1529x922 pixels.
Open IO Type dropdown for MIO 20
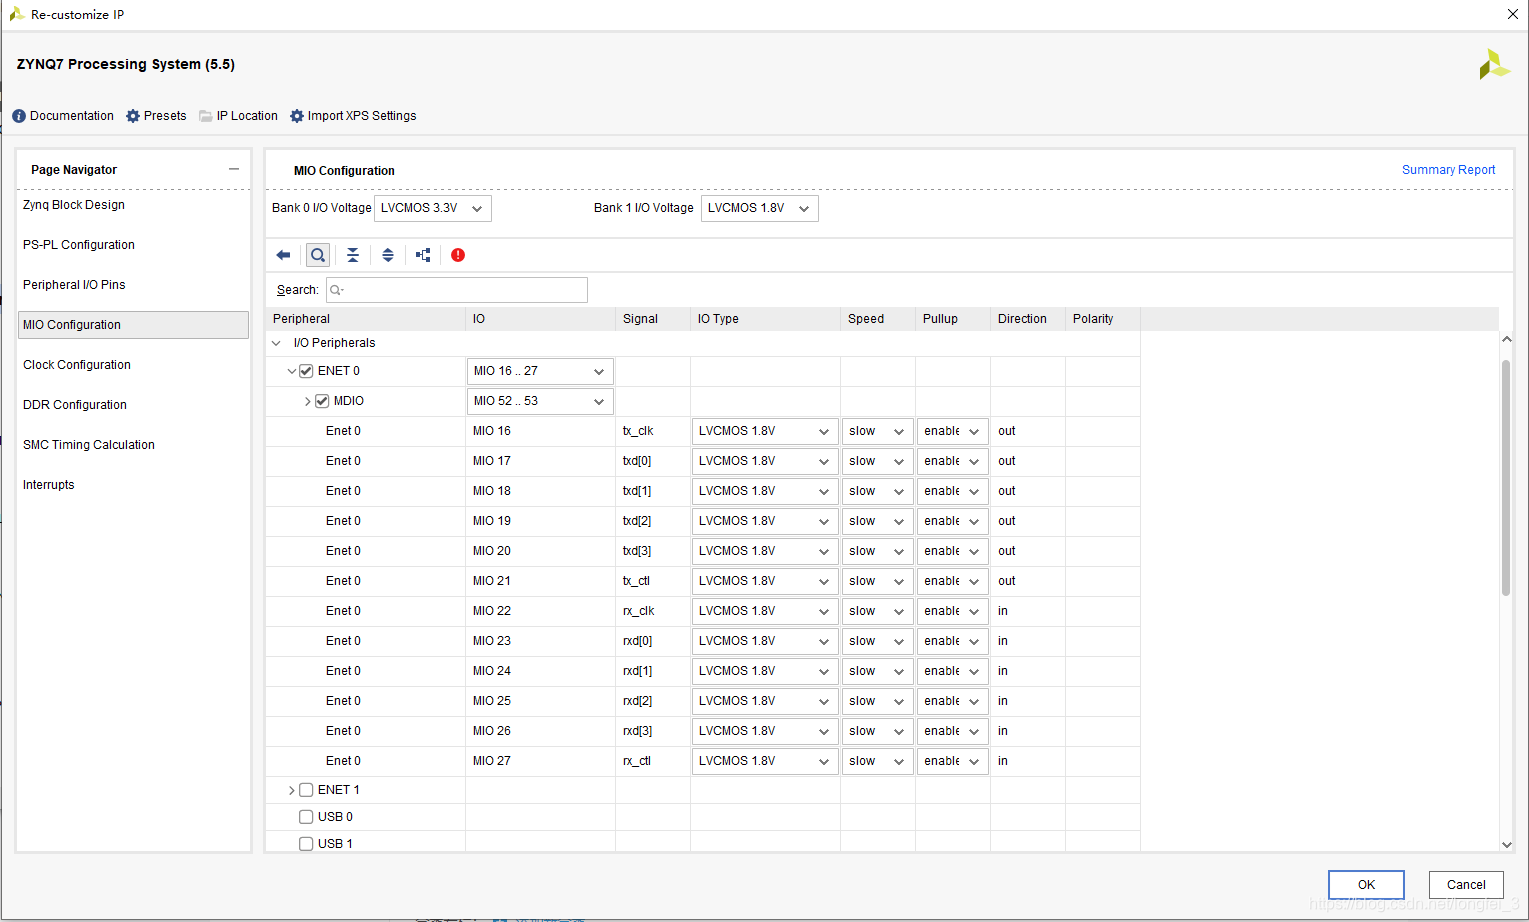tap(765, 551)
